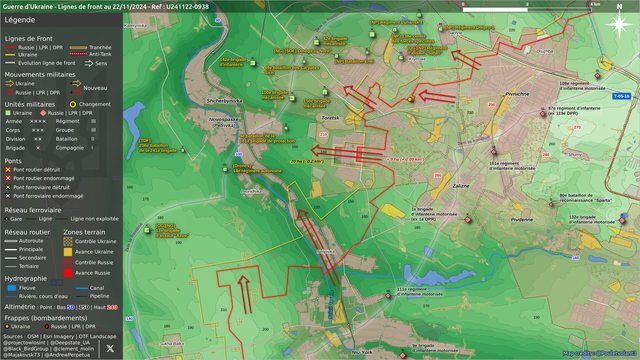The image size is (640, 360).
Task: Click the Toretsk town label
Action: tap(330, 118)
